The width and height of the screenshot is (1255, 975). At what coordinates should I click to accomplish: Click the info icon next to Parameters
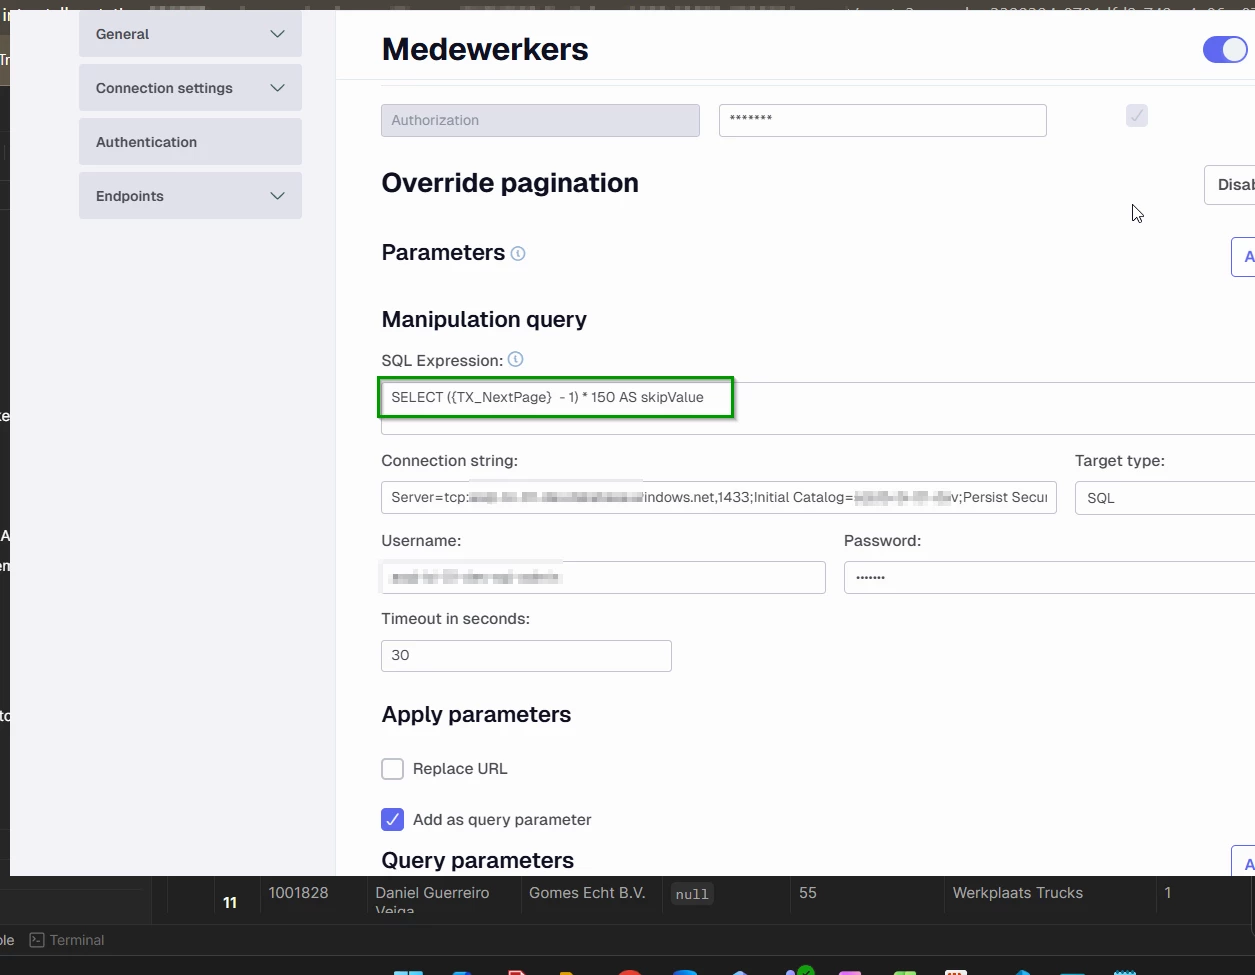[518, 254]
